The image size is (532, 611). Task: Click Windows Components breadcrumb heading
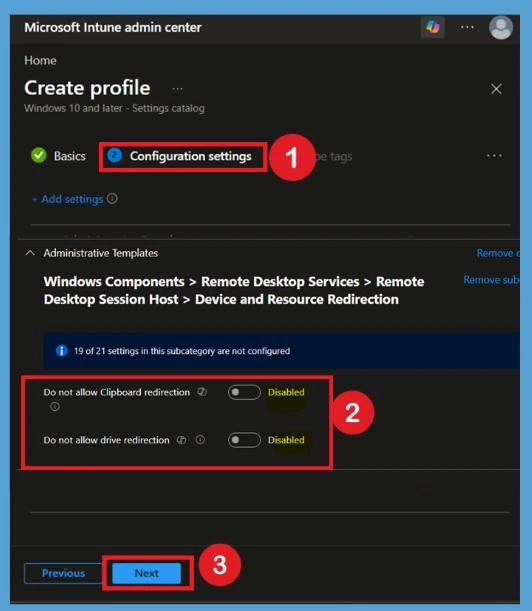234,290
